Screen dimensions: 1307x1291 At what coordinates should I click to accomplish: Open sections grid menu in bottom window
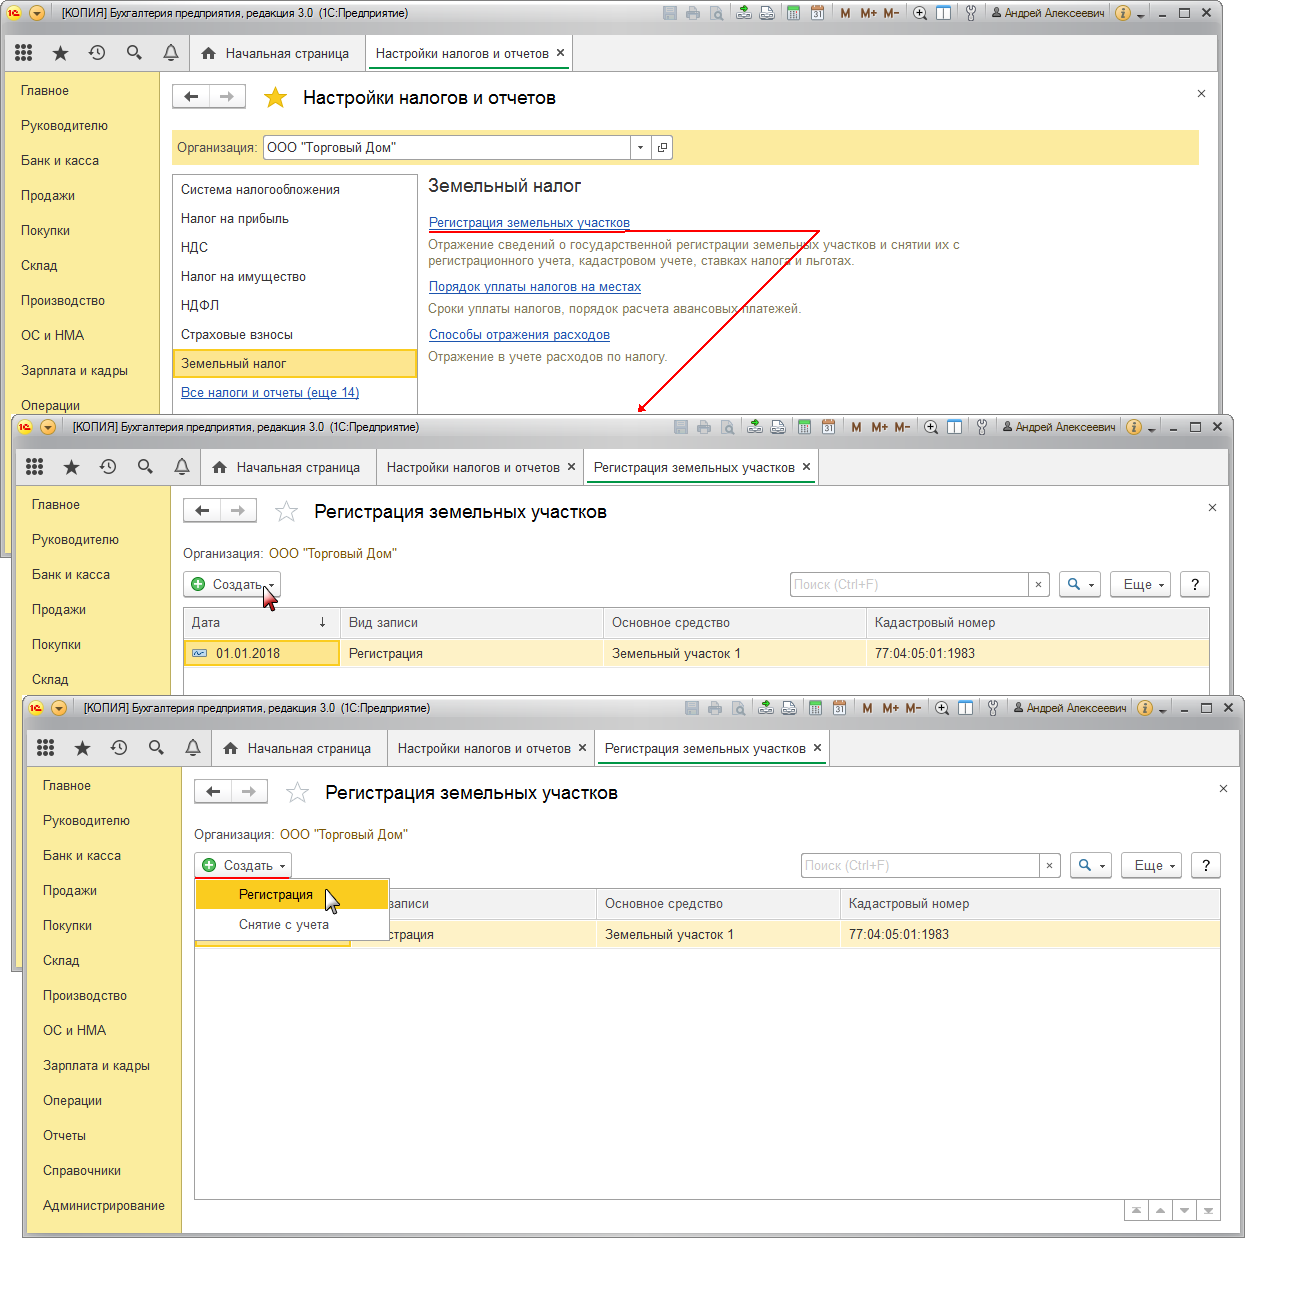click(x=46, y=748)
